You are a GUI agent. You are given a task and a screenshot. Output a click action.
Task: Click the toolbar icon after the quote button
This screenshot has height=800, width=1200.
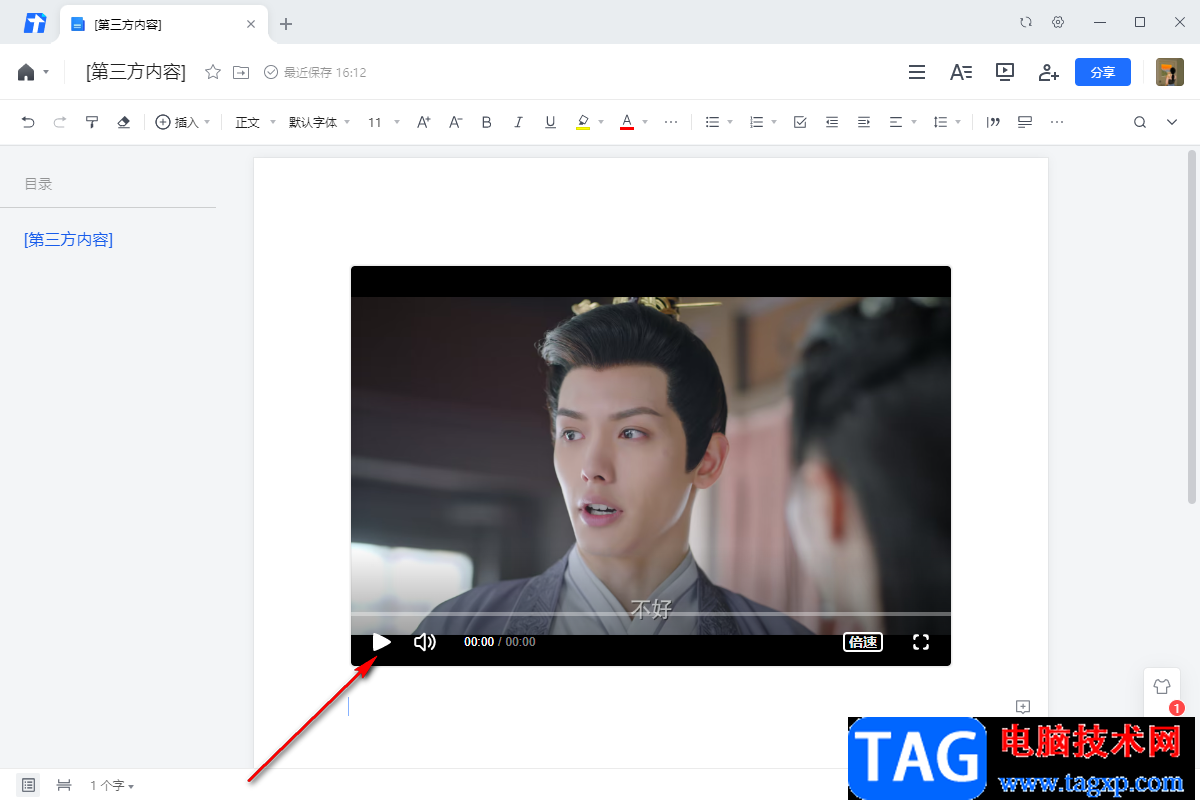coord(1025,122)
